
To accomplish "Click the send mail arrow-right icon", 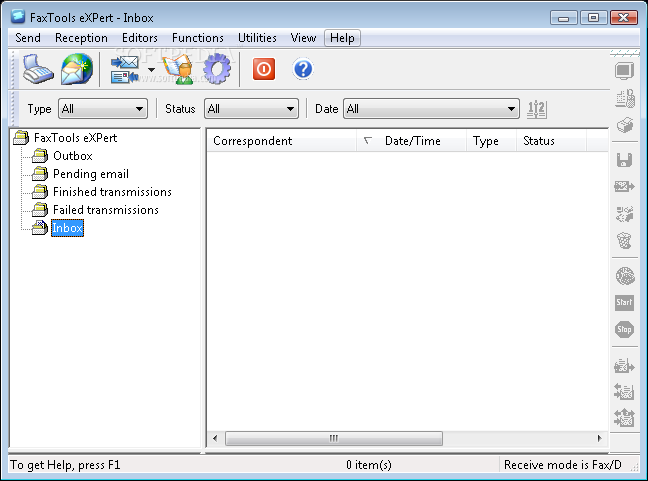I will click(x=624, y=366).
